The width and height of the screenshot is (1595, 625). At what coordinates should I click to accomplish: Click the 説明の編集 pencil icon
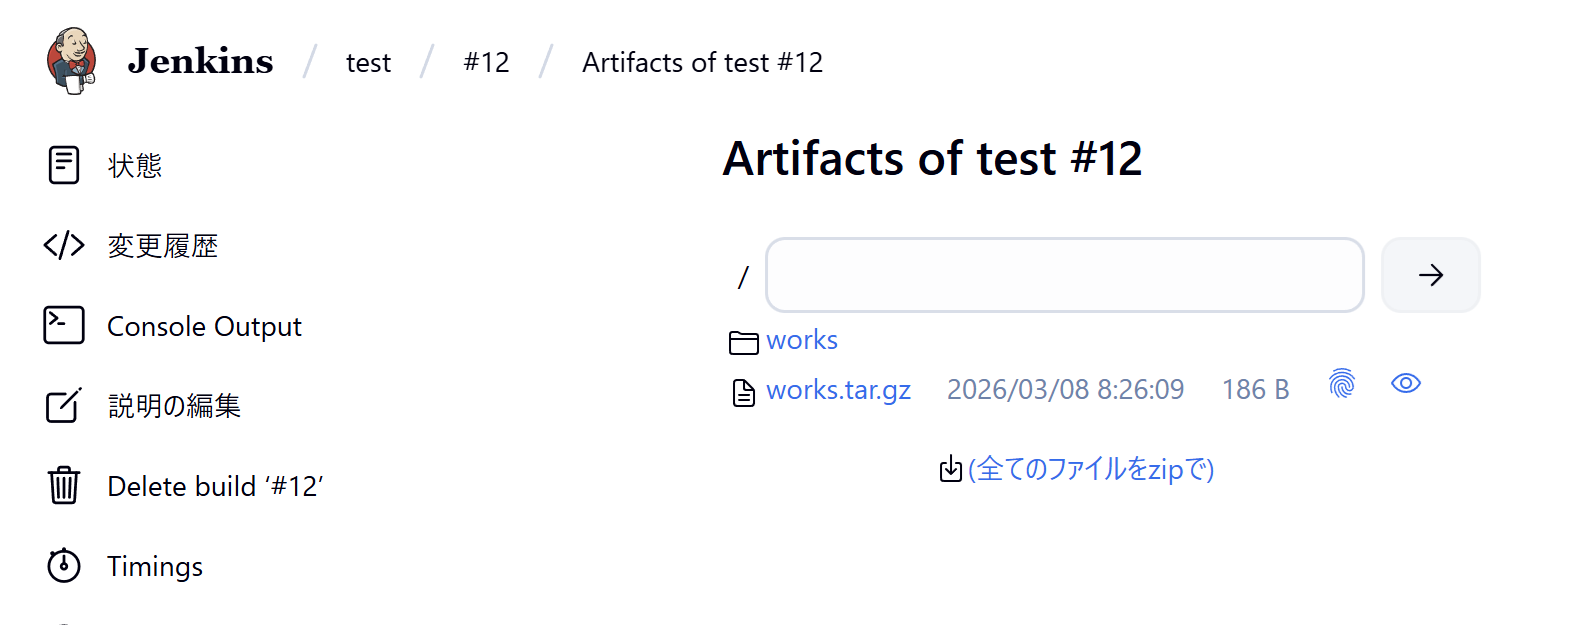pyautogui.click(x=64, y=406)
